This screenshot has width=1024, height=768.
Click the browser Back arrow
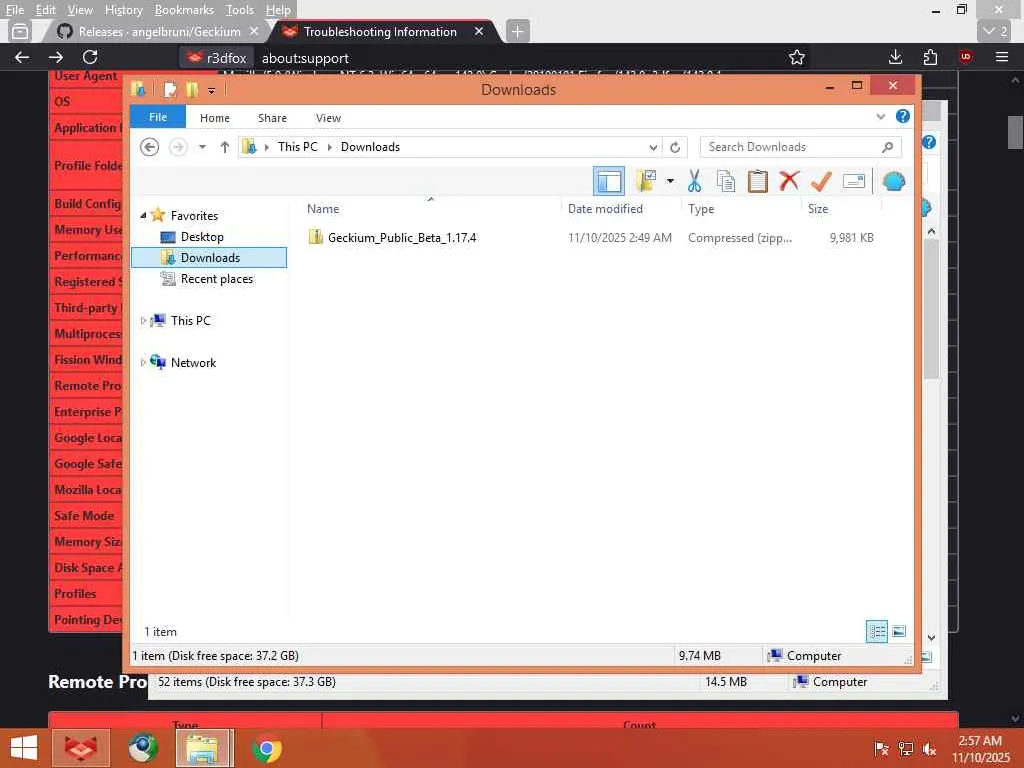(22, 57)
